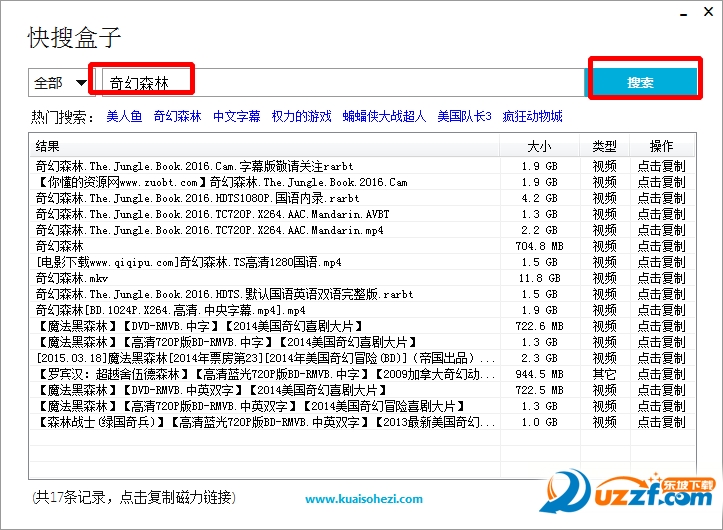Select result 【你懂的资源网www.zuobt.com】奇幻森林
This screenshot has width=723, height=530.
[x=222, y=182]
